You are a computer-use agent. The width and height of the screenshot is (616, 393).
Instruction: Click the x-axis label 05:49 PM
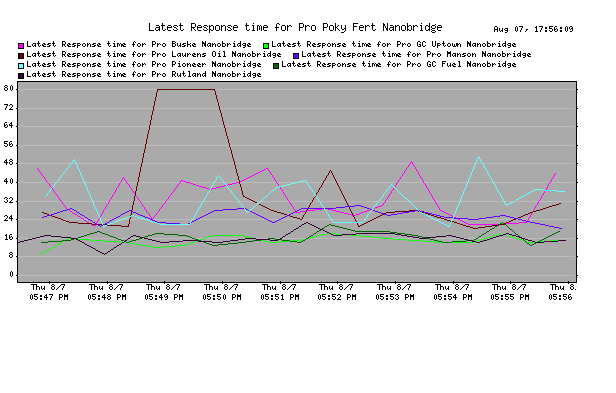(164, 297)
